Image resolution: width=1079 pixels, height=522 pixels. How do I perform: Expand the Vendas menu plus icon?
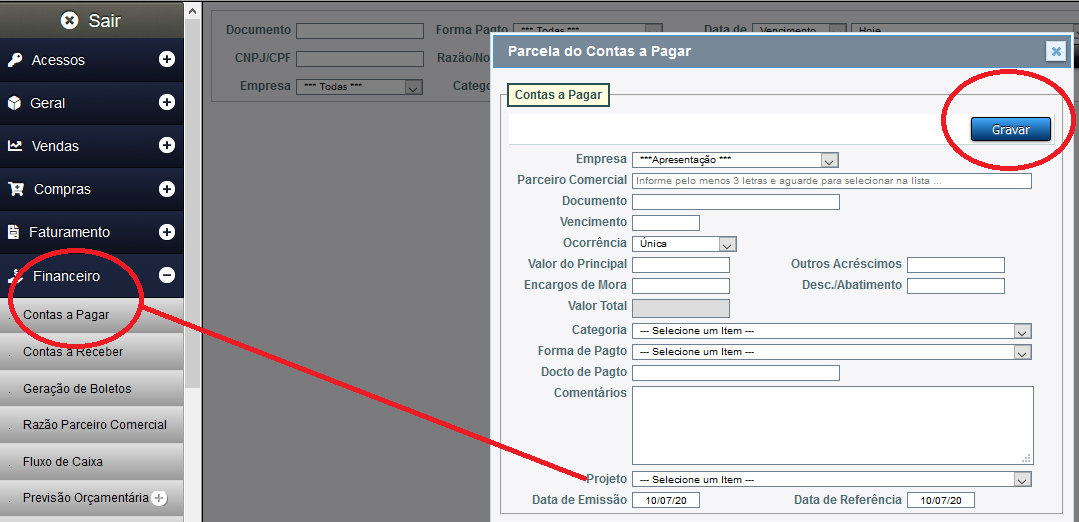pos(167,146)
